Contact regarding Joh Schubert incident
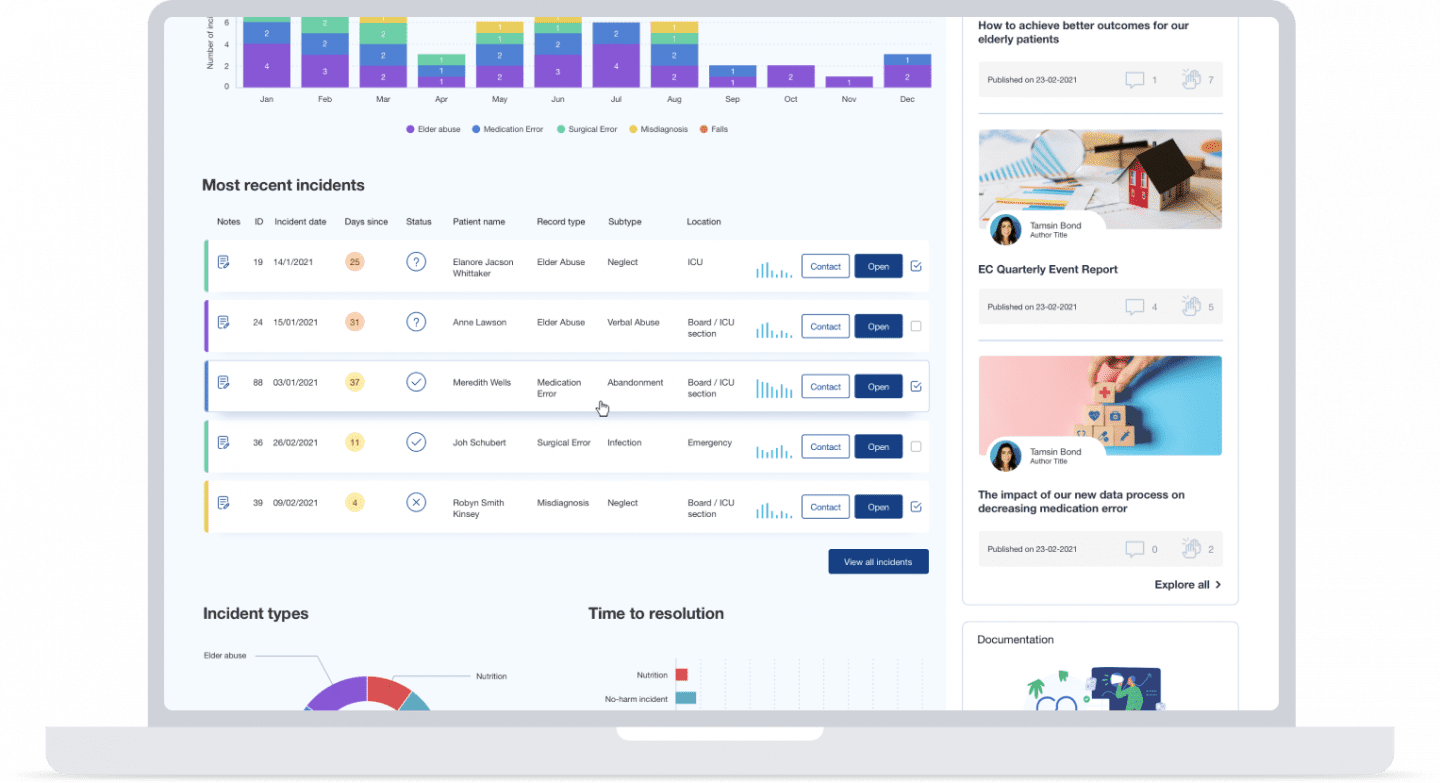 pos(825,446)
